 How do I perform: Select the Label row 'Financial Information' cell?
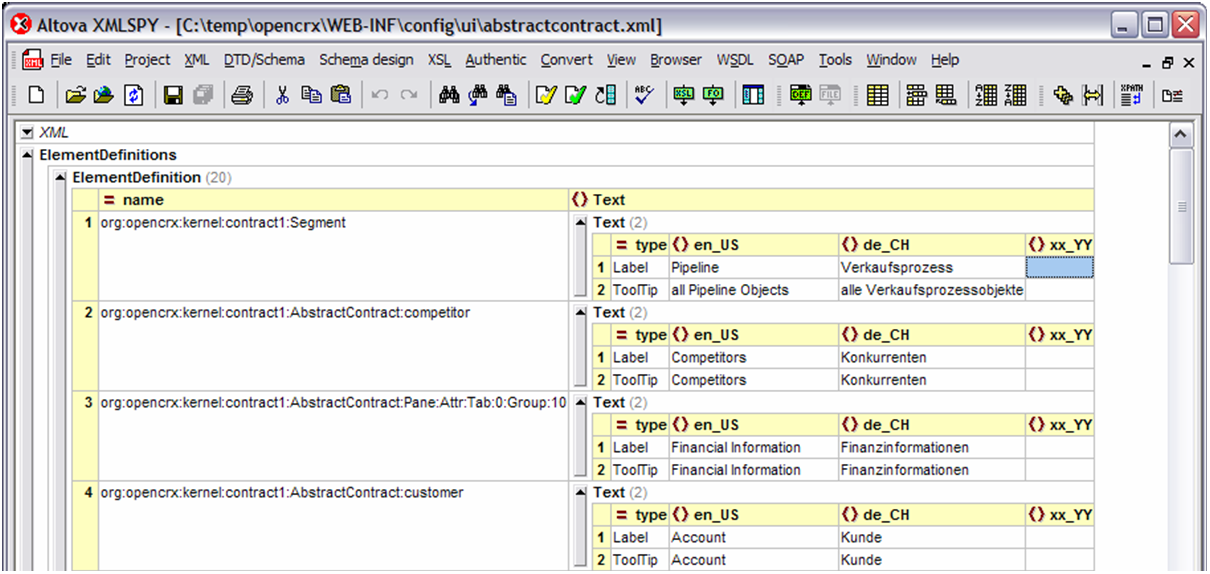[x=754, y=447]
